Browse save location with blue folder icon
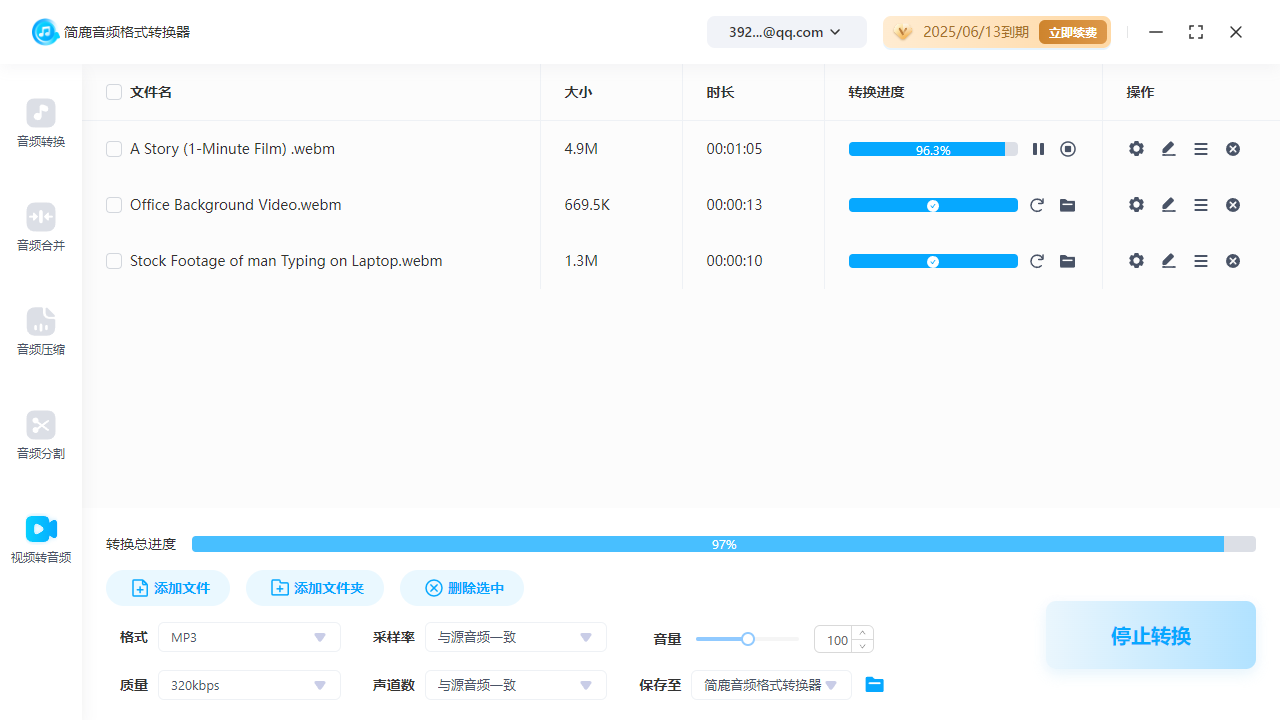Viewport: 1280px width, 720px height. coord(875,685)
